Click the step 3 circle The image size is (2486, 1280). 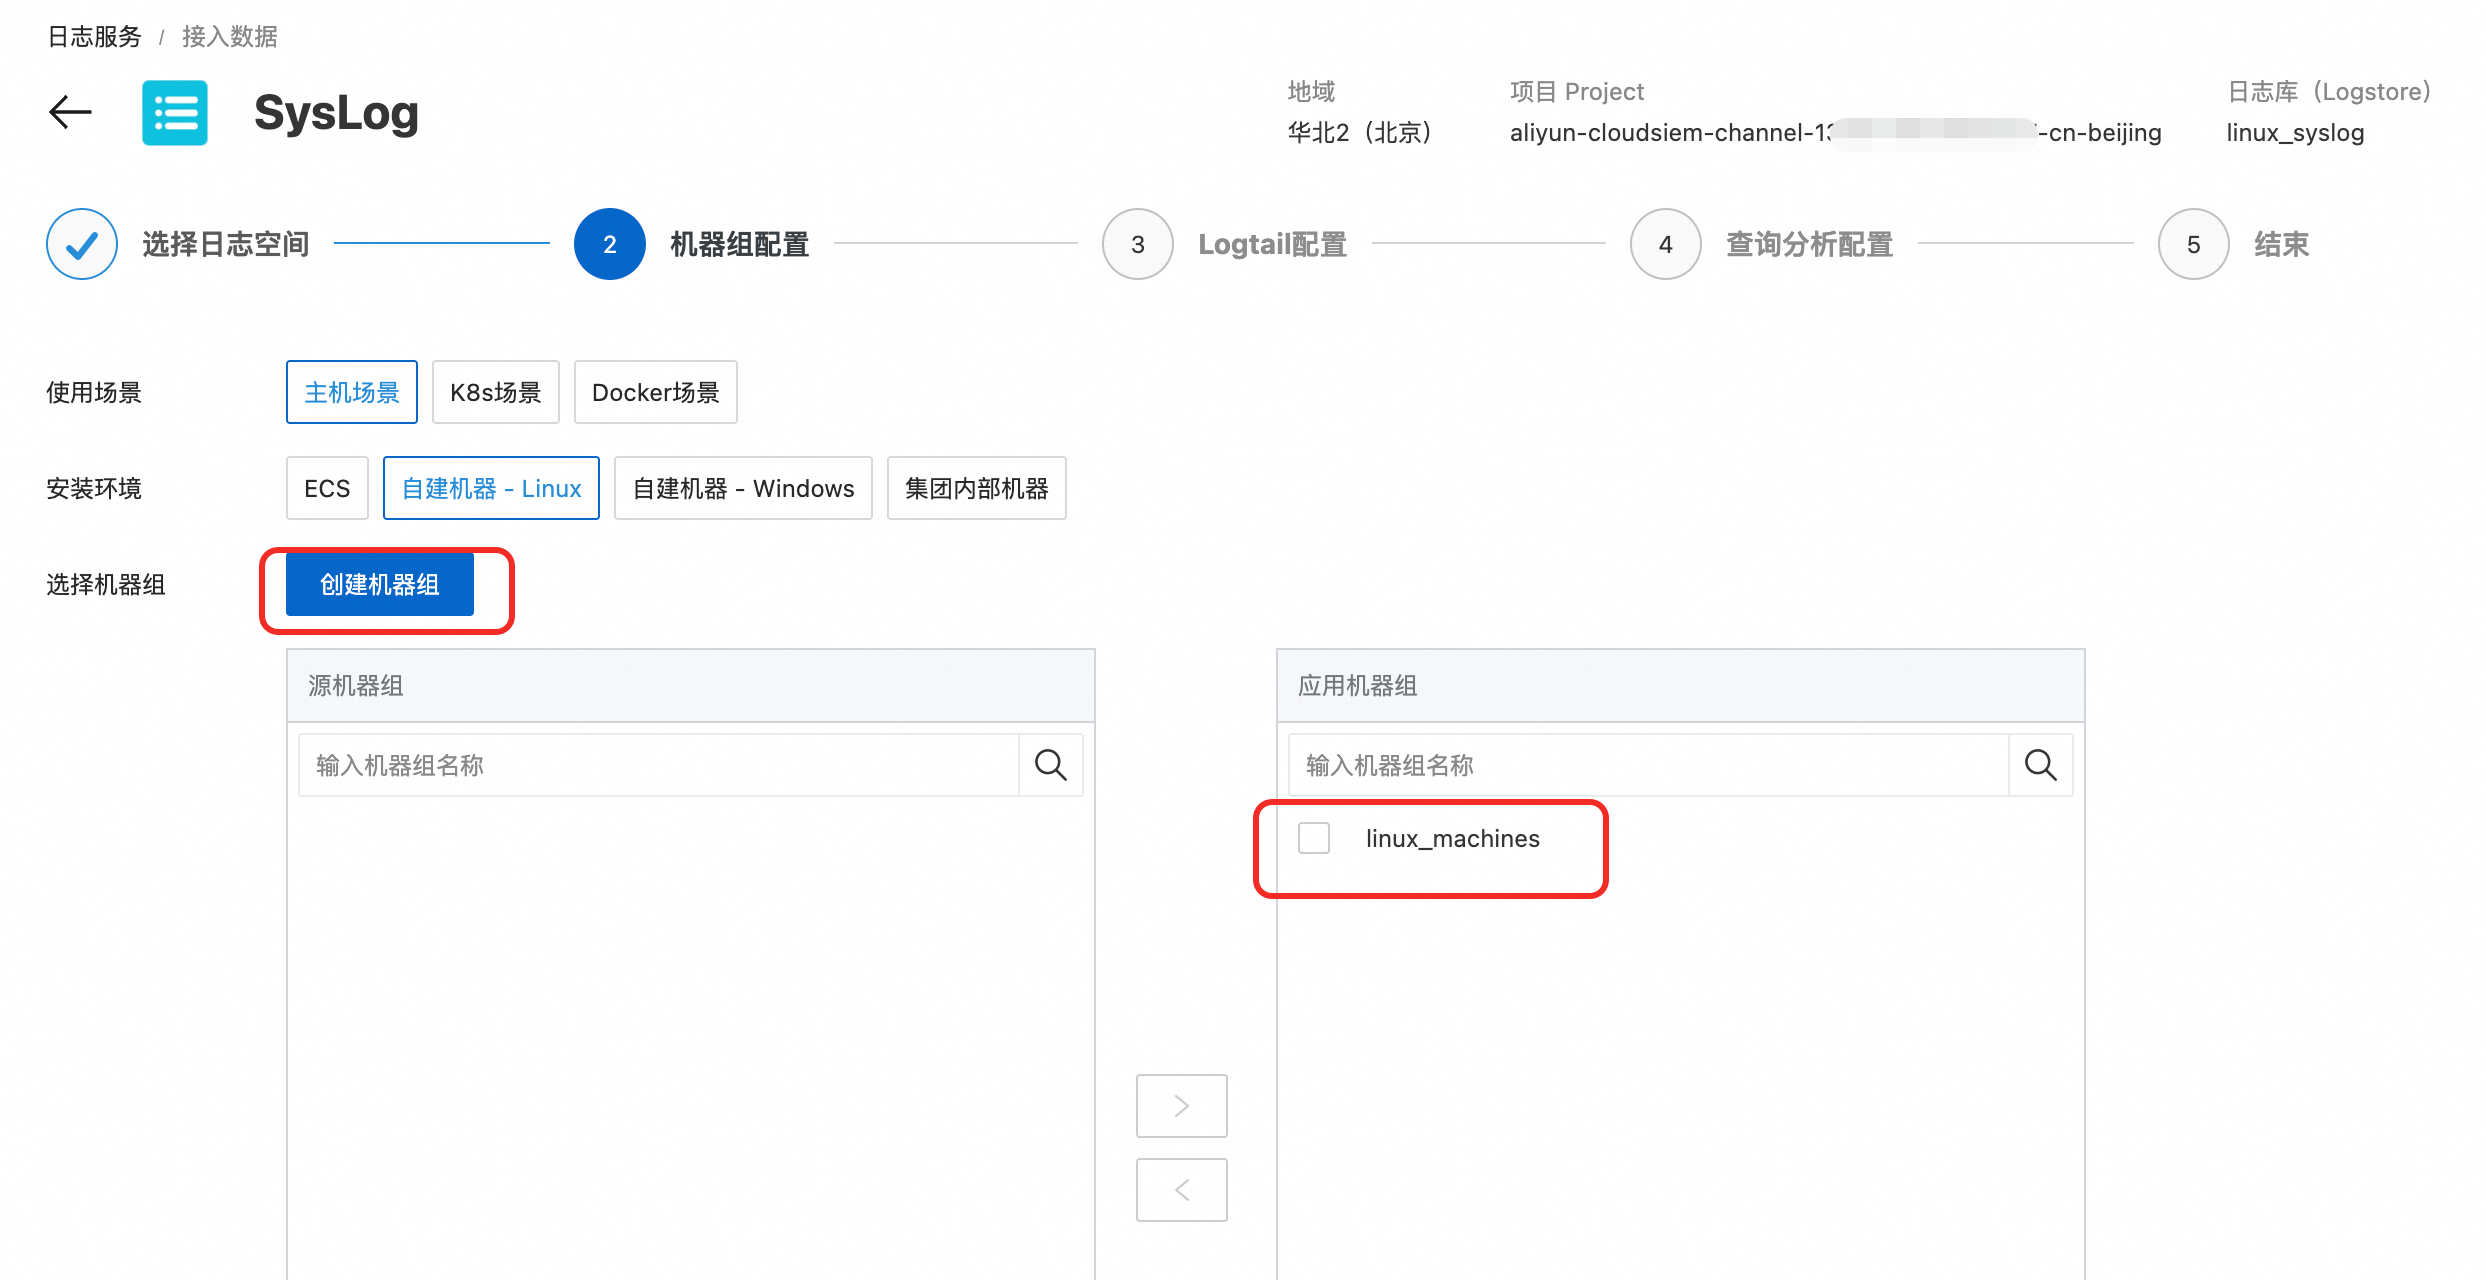pos(1138,244)
